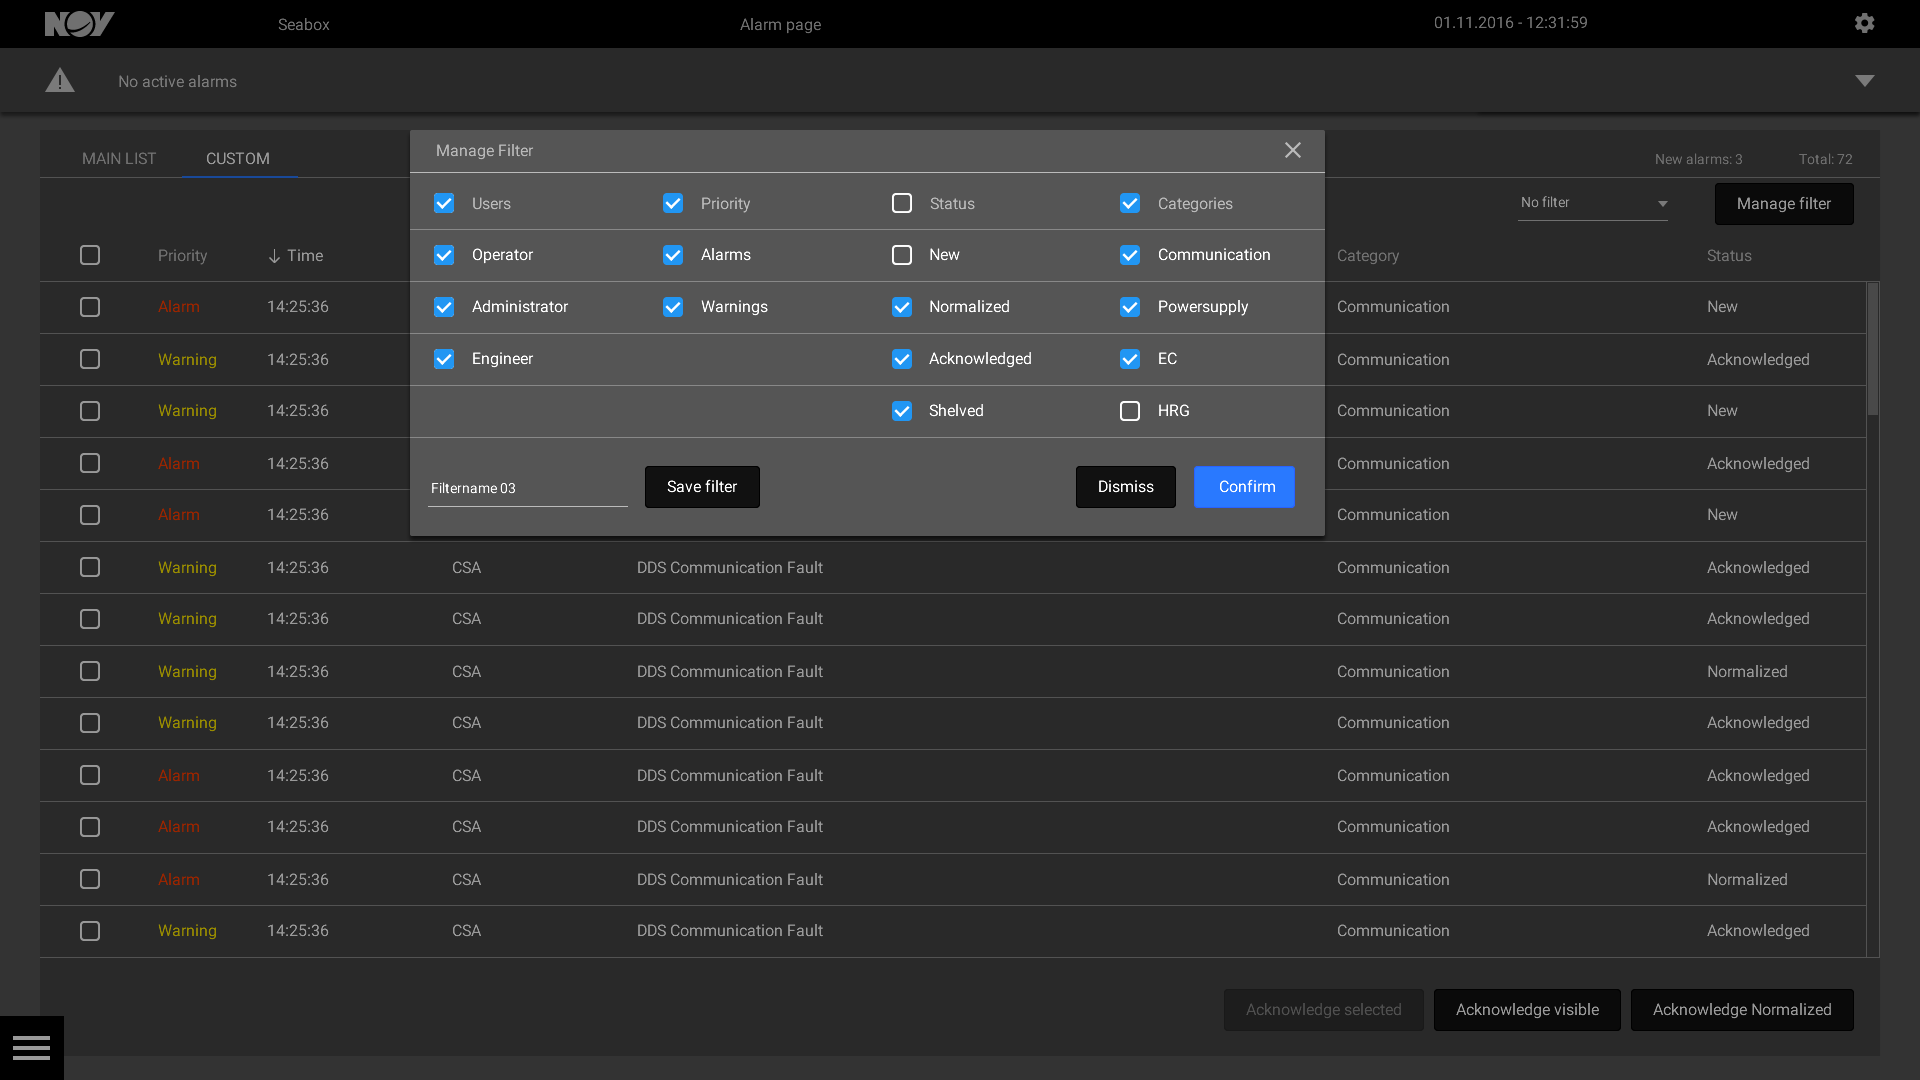Uncheck the Shelved checkbox
Image resolution: width=1920 pixels, height=1080 pixels.
(x=902, y=411)
